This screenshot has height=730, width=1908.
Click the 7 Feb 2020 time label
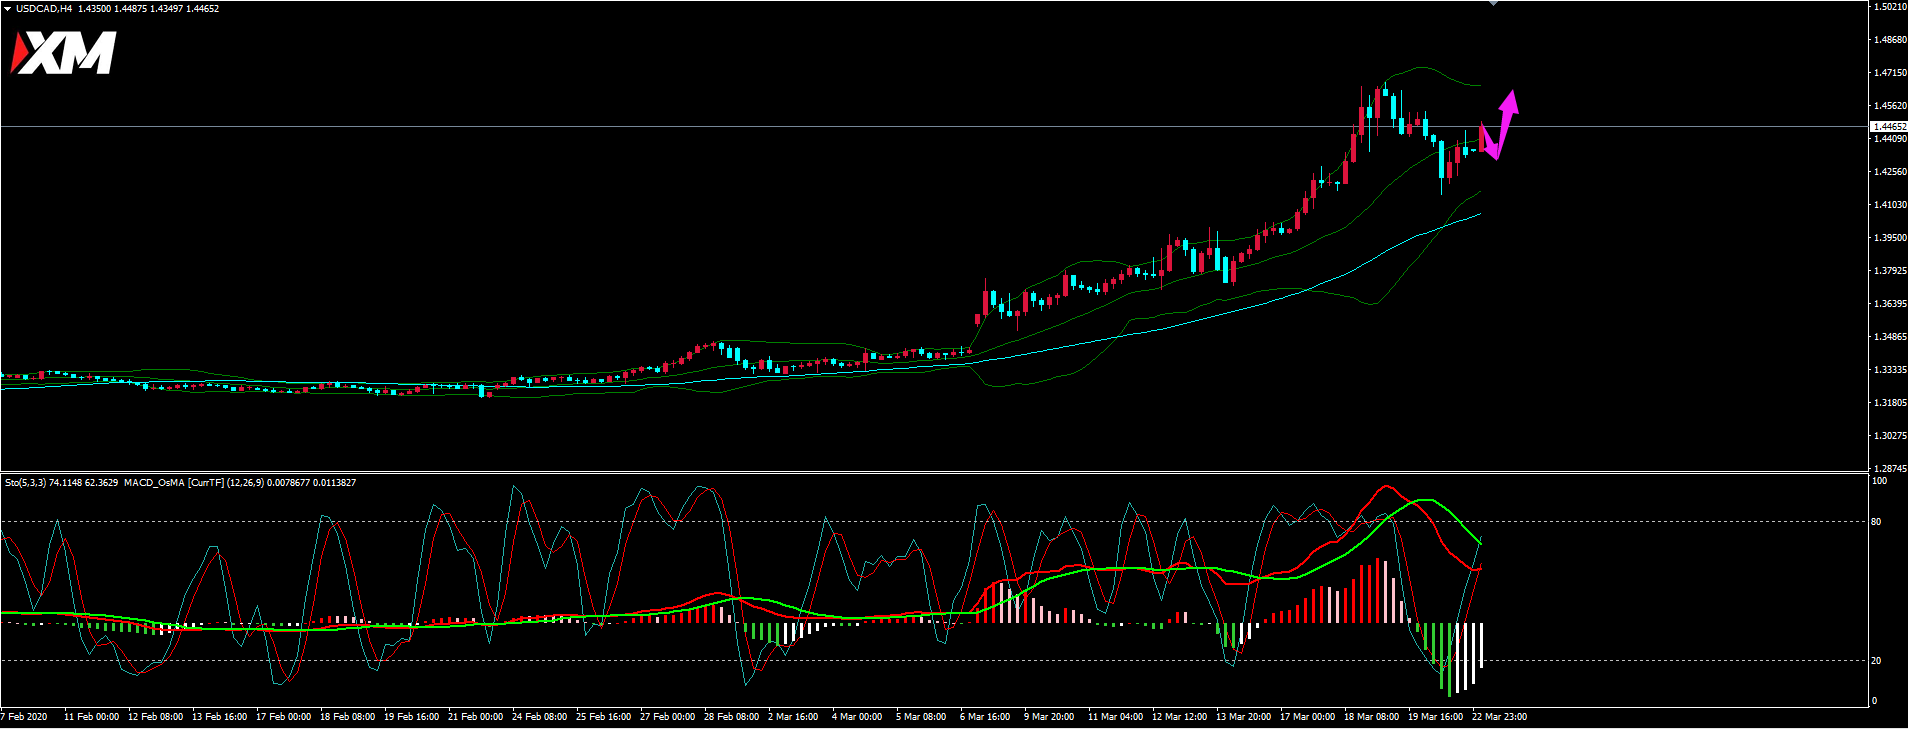click(x=24, y=717)
